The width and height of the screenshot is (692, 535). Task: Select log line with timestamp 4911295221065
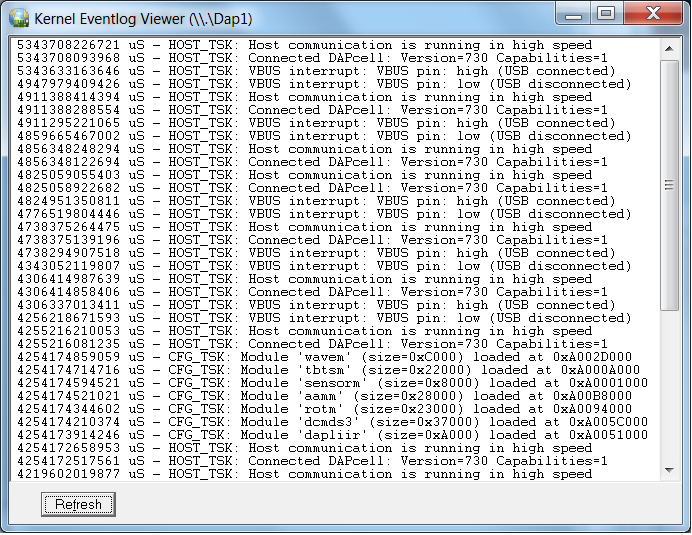click(316, 123)
